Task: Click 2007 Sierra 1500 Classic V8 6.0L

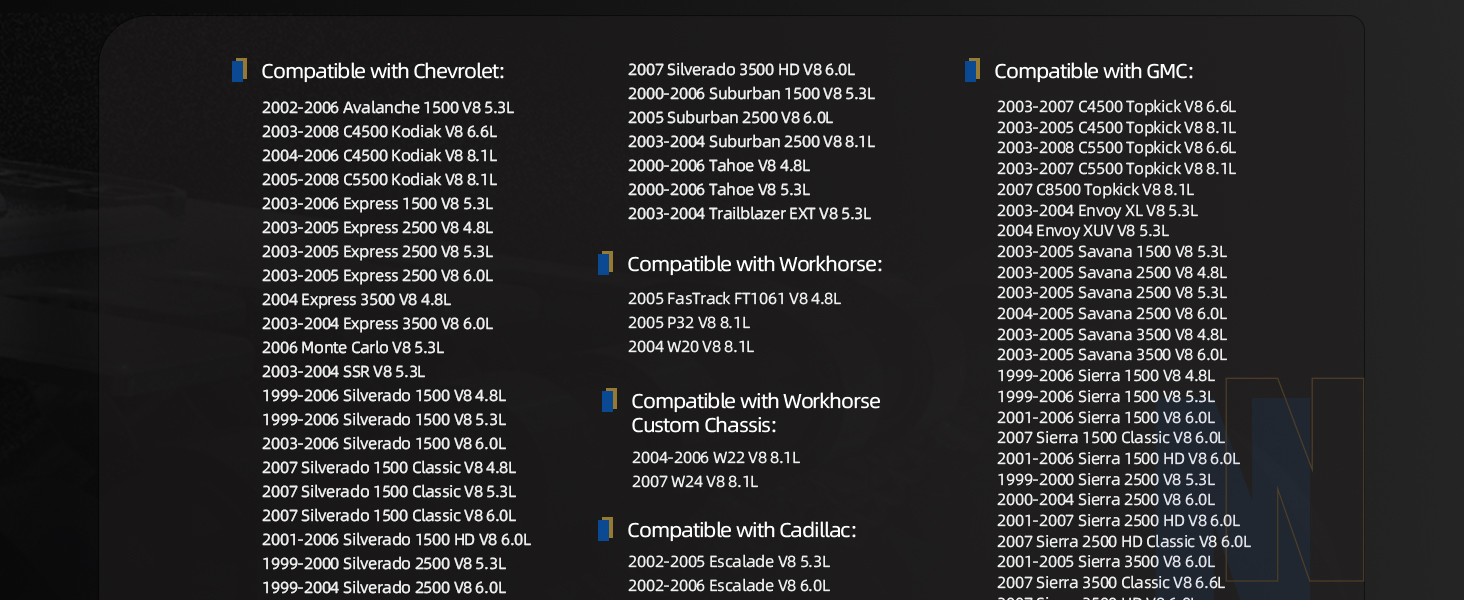Action: (x=1111, y=437)
